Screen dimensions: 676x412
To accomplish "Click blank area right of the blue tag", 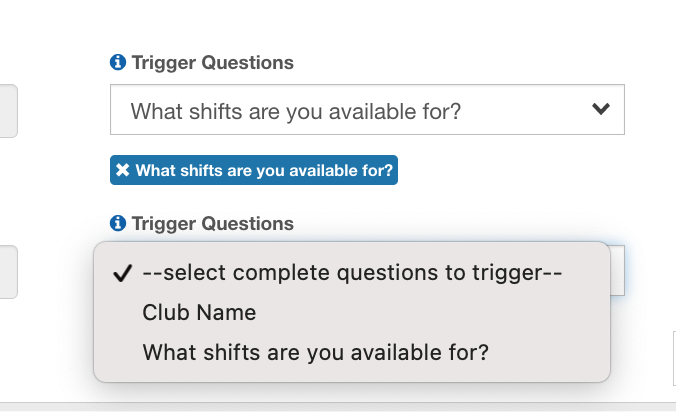I will [520, 171].
